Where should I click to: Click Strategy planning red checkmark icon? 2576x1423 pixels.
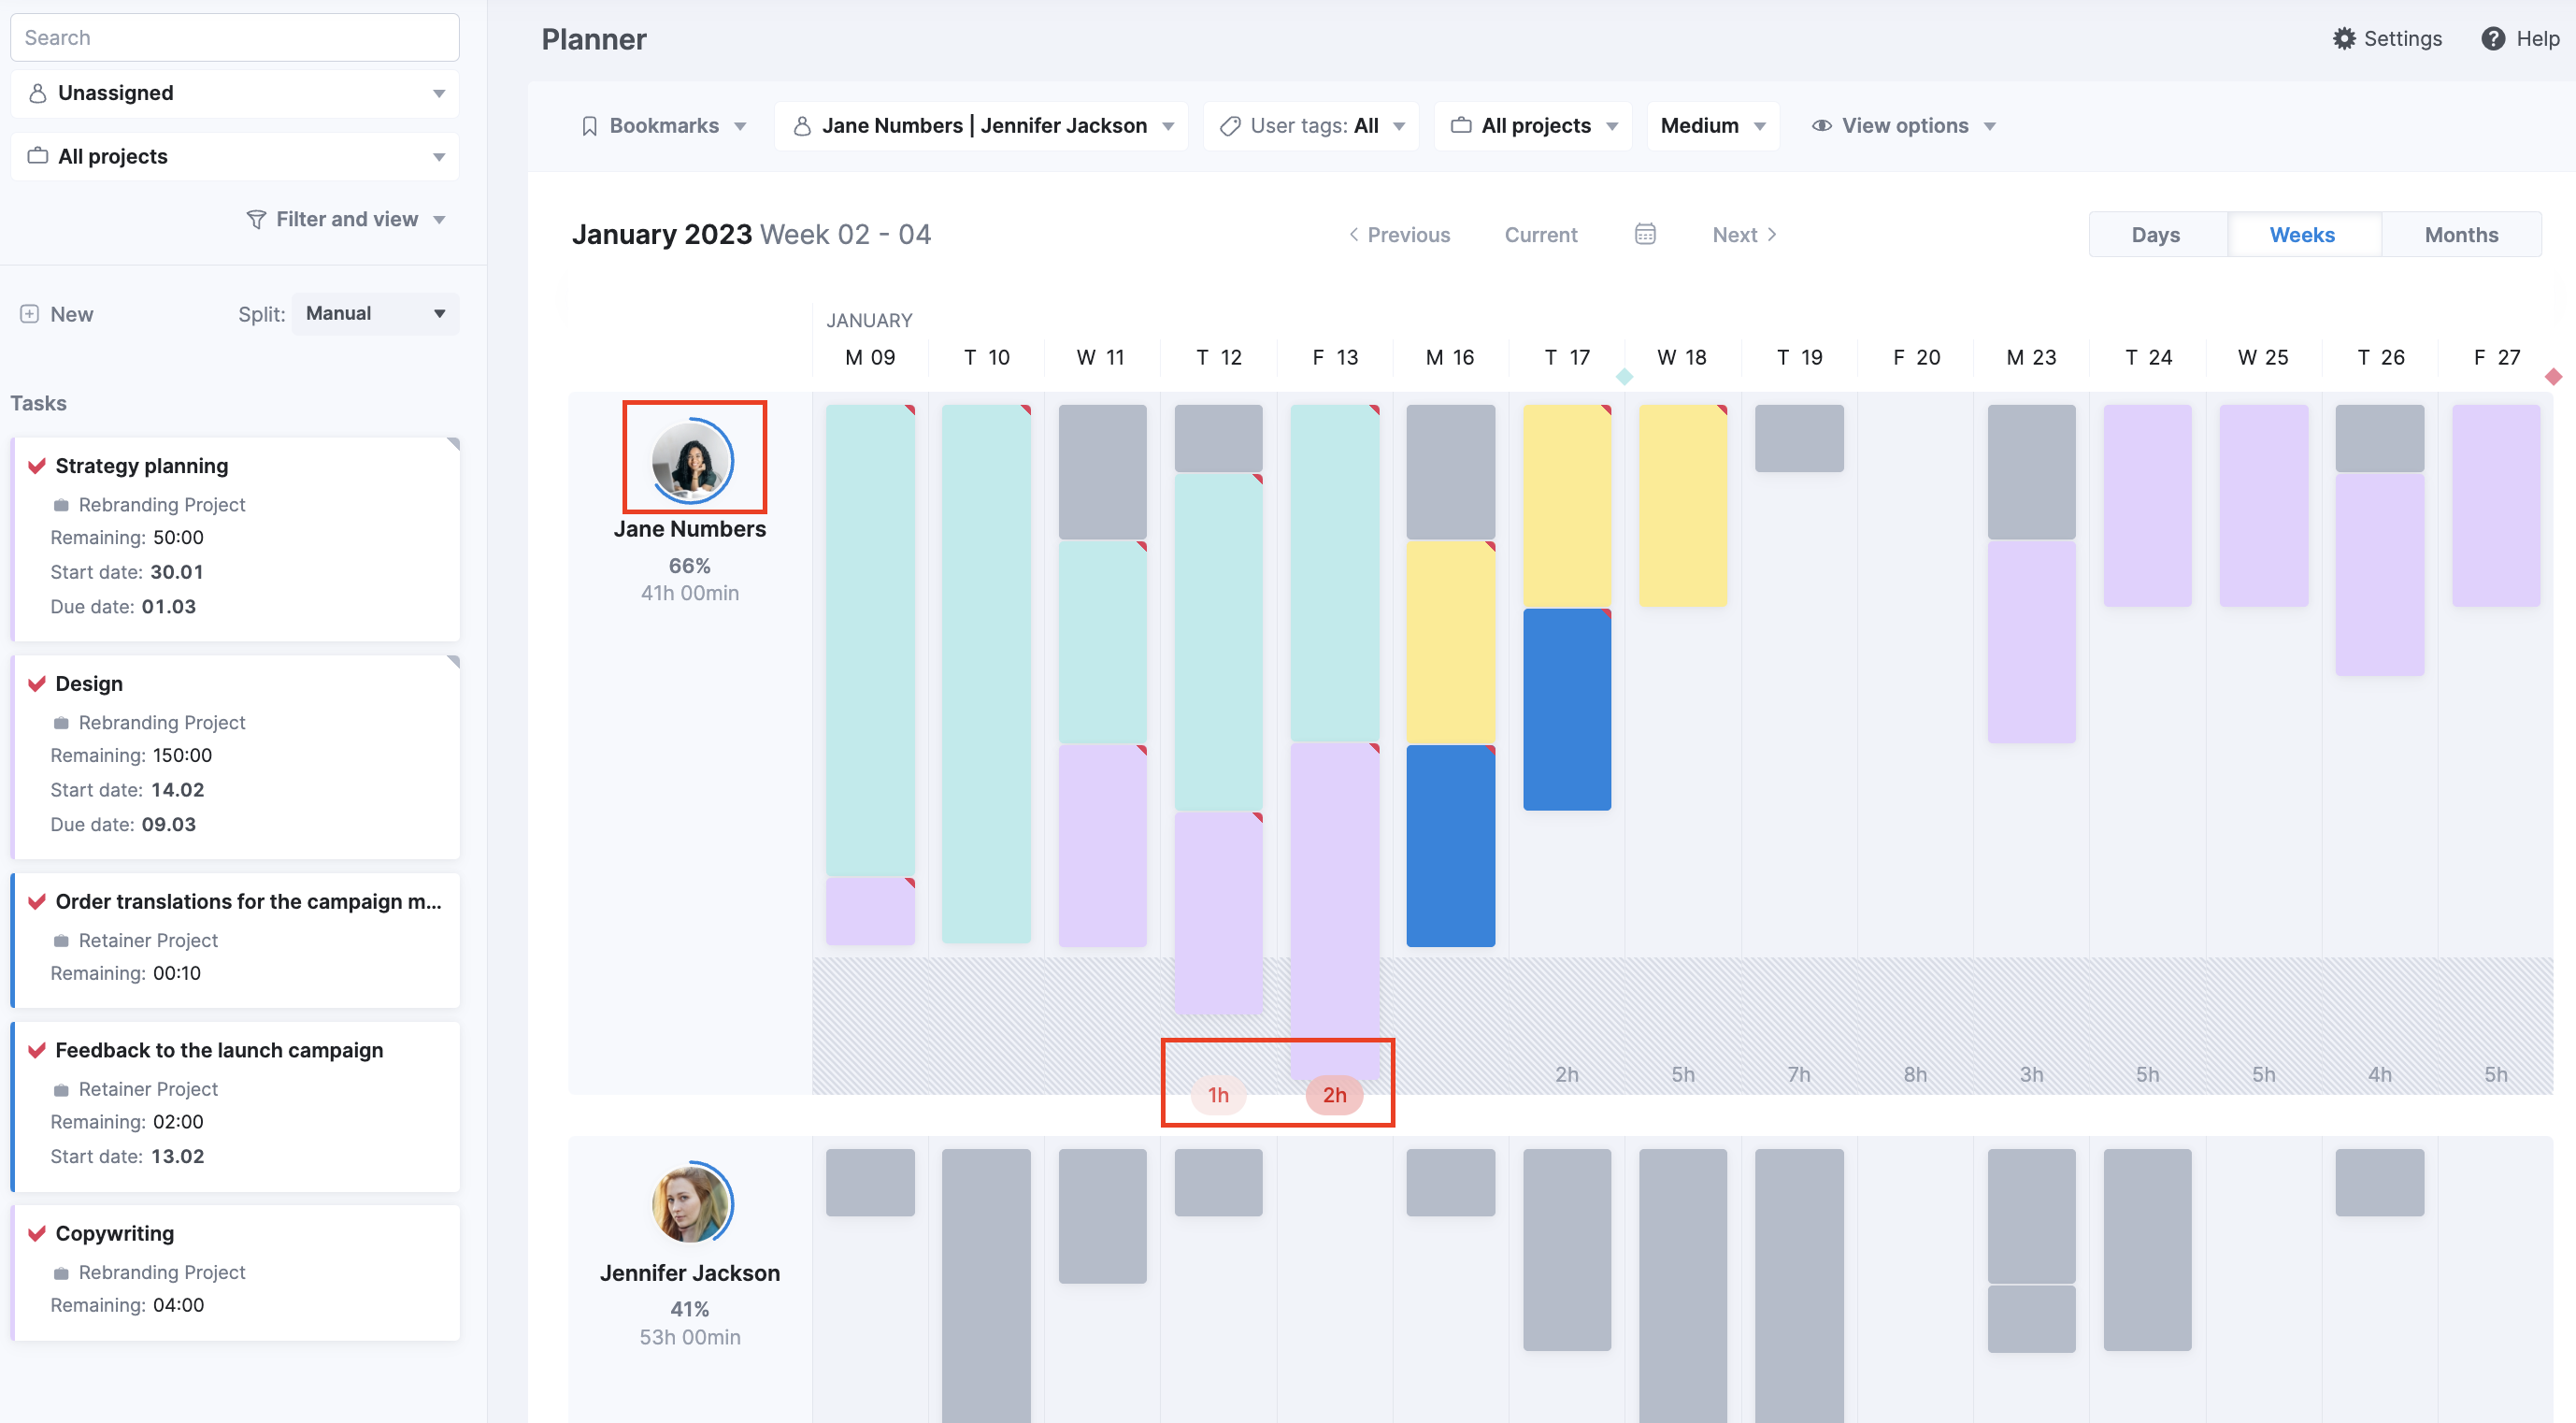point(37,466)
